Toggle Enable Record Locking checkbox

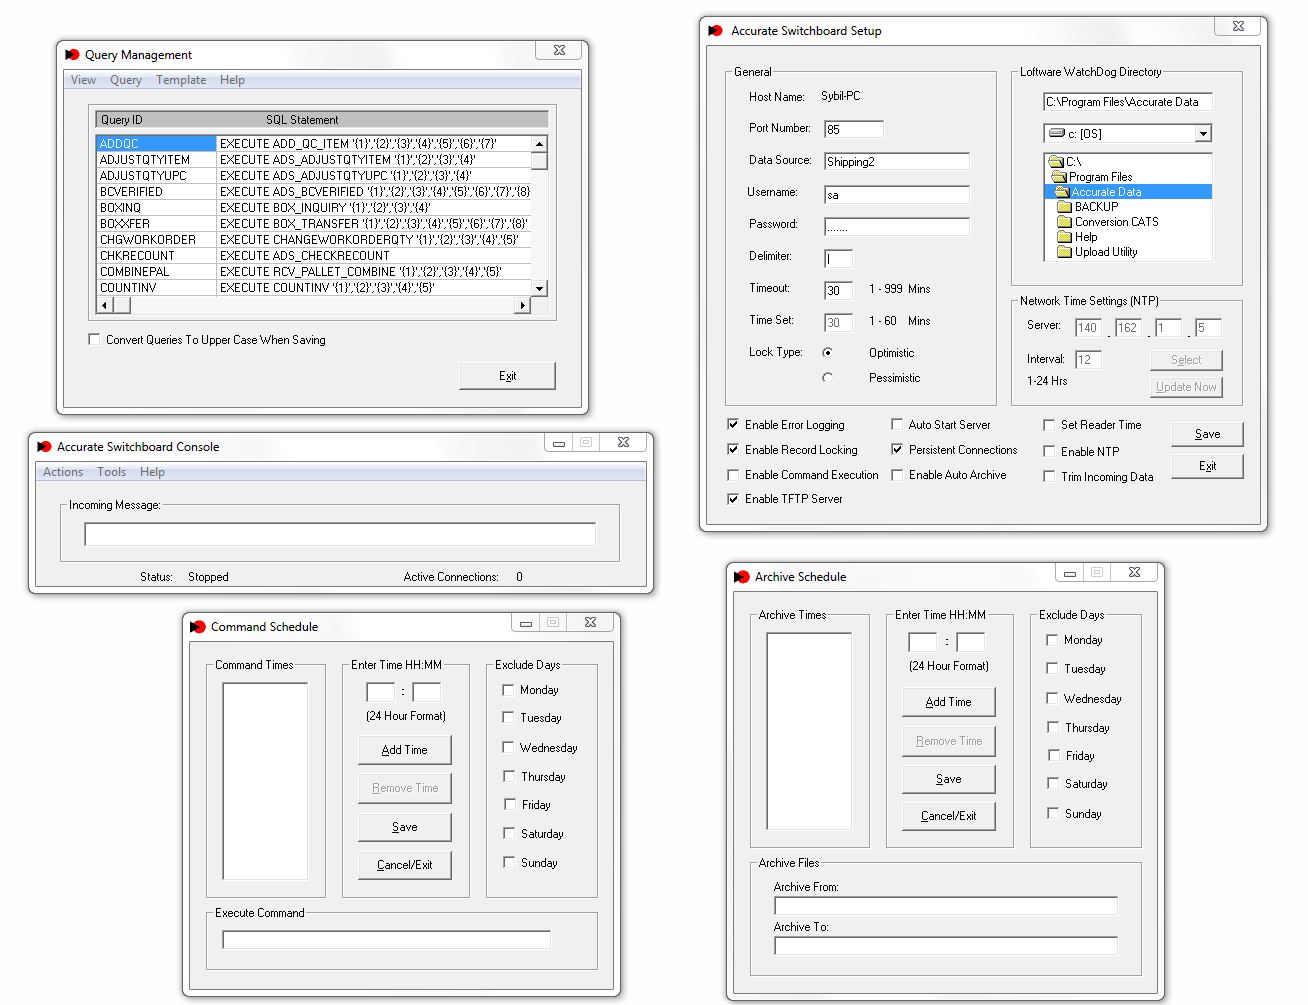click(733, 450)
